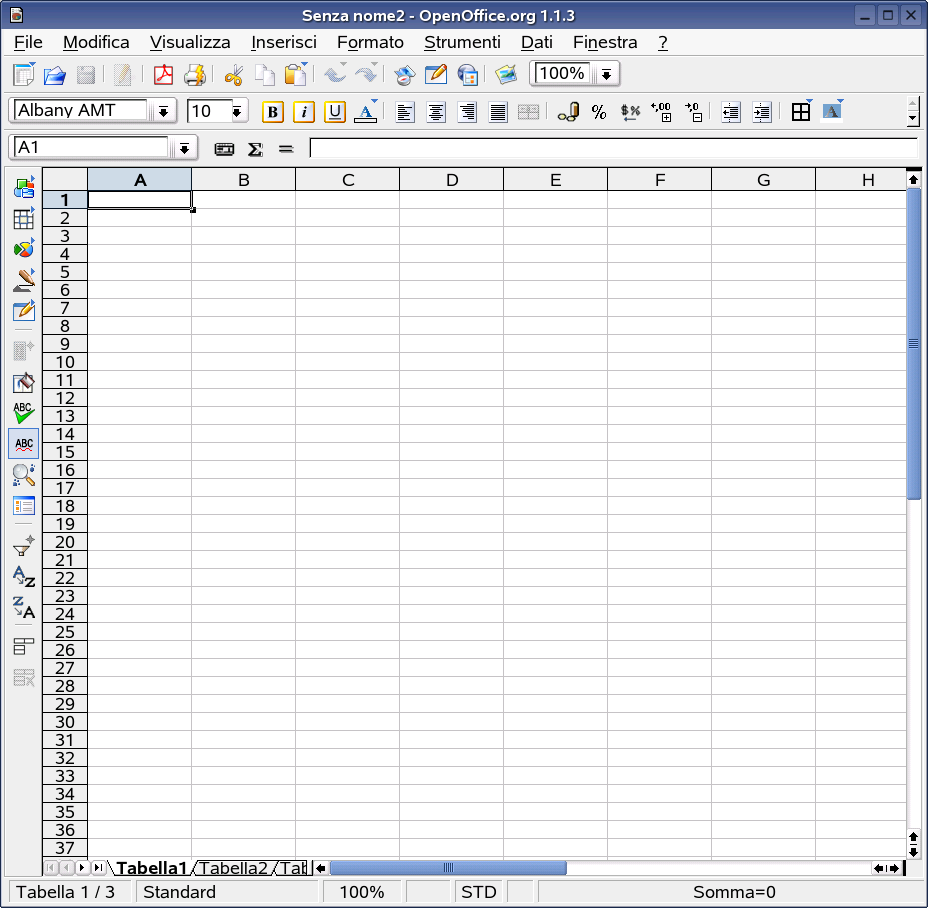Image resolution: width=928 pixels, height=908 pixels.
Task: Open the font size dropdown
Action: [236, 110]
